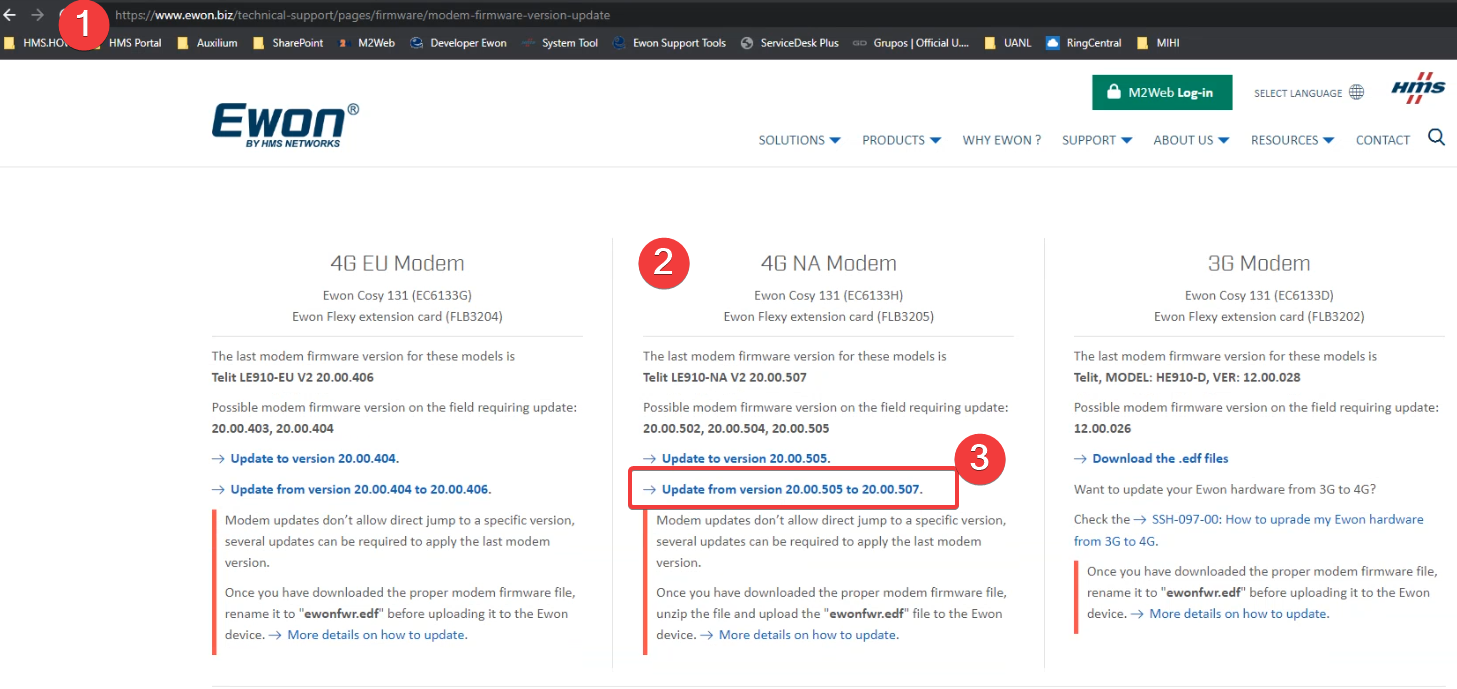
Task: Click the browser address bar URL
Action: pyautogui.click(x=362, y=15)
